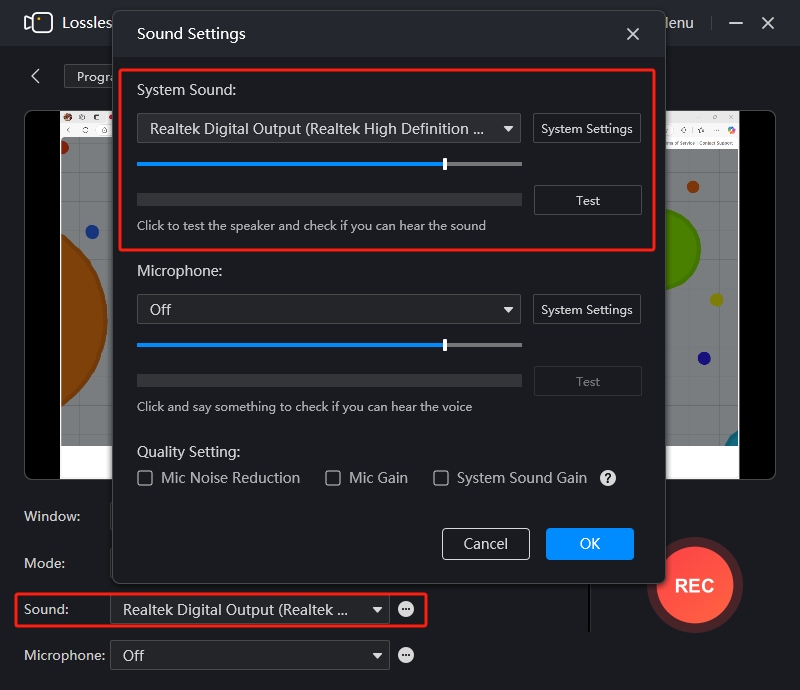Close the main recorder window
This screenshot has width=800, height=690.
pyautogui.click(x=768, y=23)
